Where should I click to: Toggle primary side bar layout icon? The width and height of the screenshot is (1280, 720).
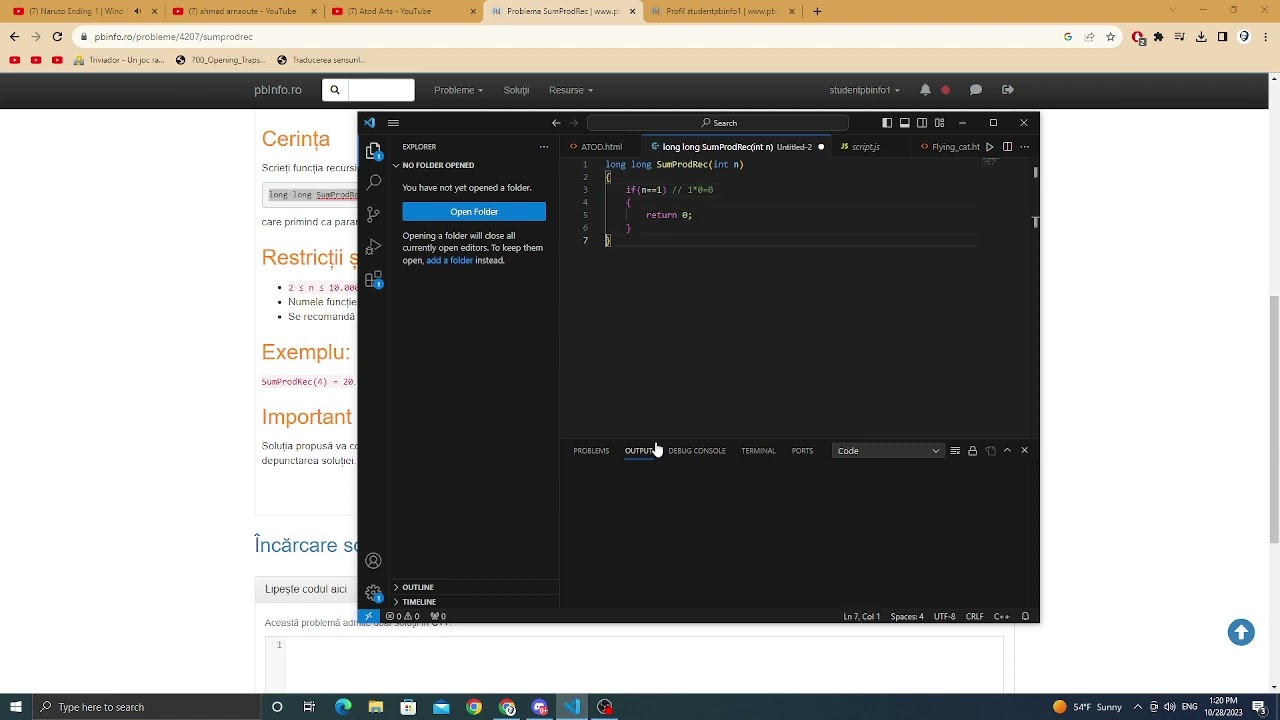pos(887,123)
